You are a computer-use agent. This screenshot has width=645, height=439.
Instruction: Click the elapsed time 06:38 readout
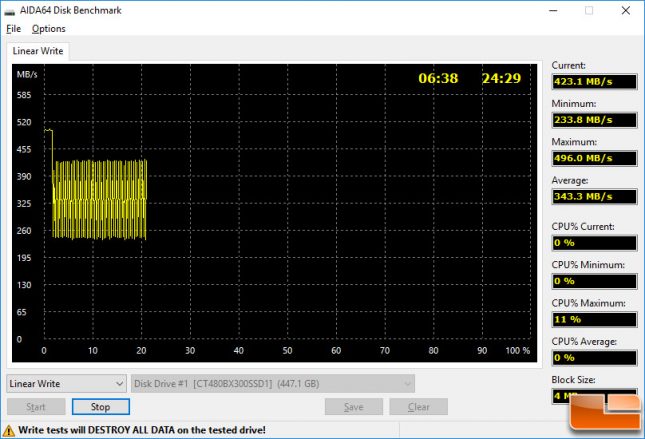(x=438, y=78)
